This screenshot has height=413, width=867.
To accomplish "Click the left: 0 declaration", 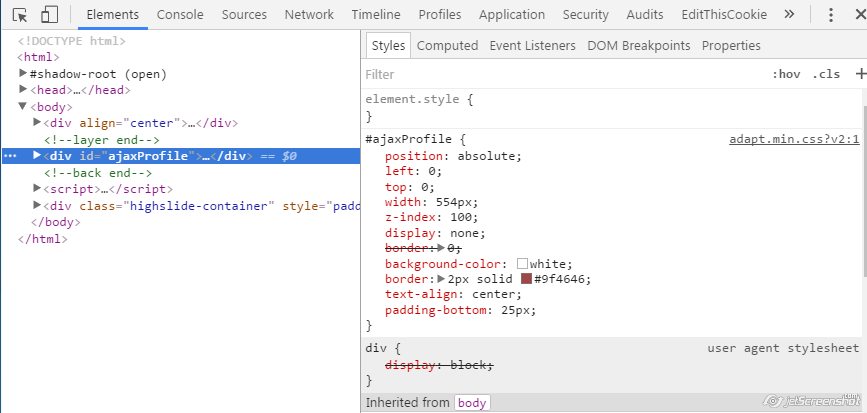I will click(414, 171).
